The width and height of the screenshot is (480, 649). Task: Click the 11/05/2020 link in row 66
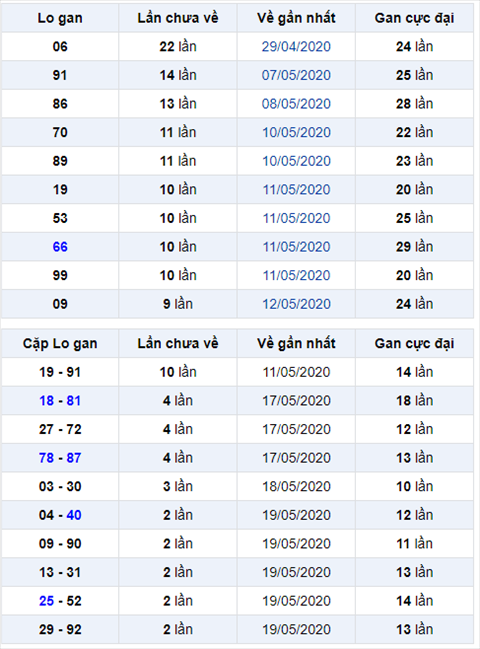pyautogui.click(x=296, y=247)
